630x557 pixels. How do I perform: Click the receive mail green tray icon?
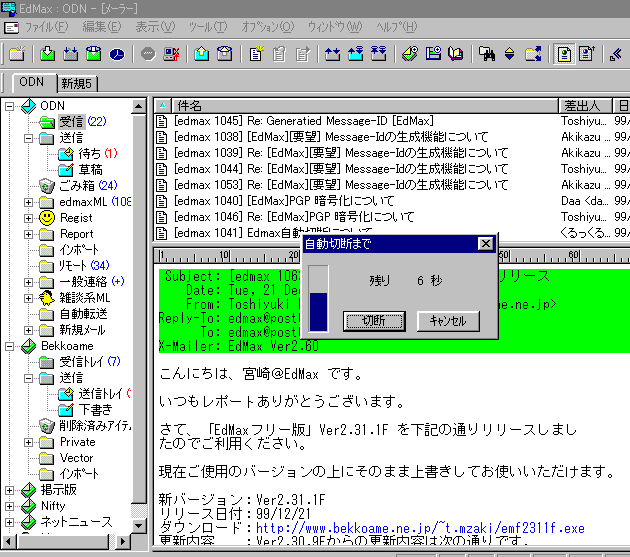point(47,53)
